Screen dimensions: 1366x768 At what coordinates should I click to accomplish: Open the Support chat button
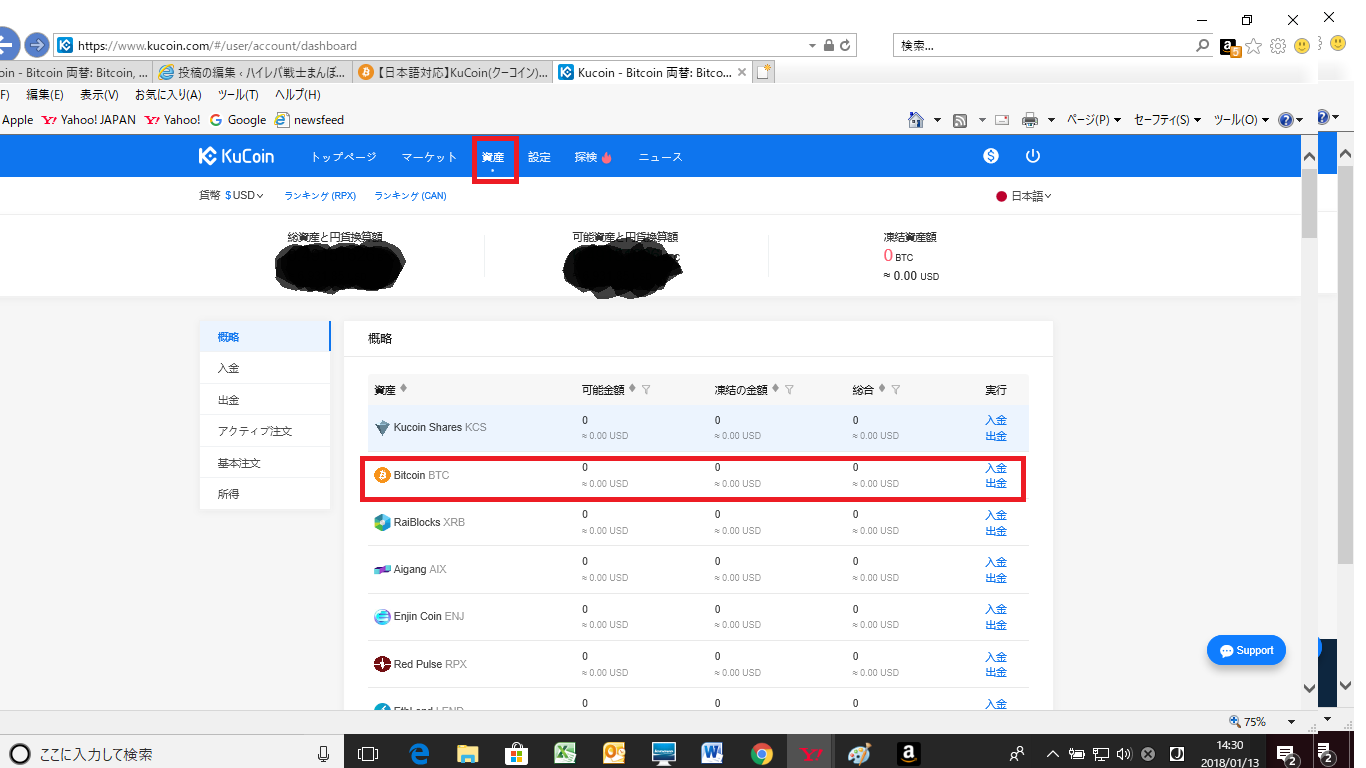pyautogui.click(x=1246, y=650)
